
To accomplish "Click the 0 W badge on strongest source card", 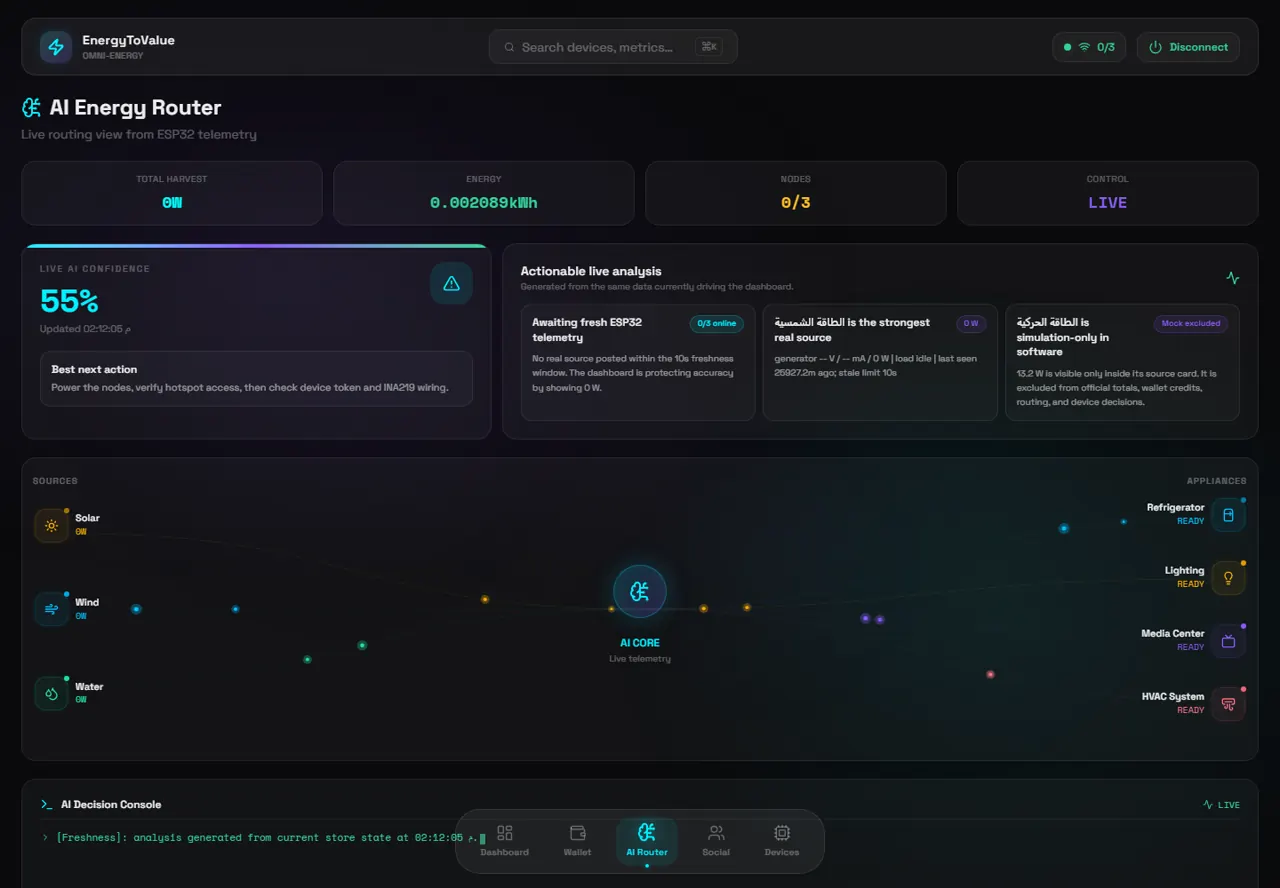I will (x=971, y=324).
